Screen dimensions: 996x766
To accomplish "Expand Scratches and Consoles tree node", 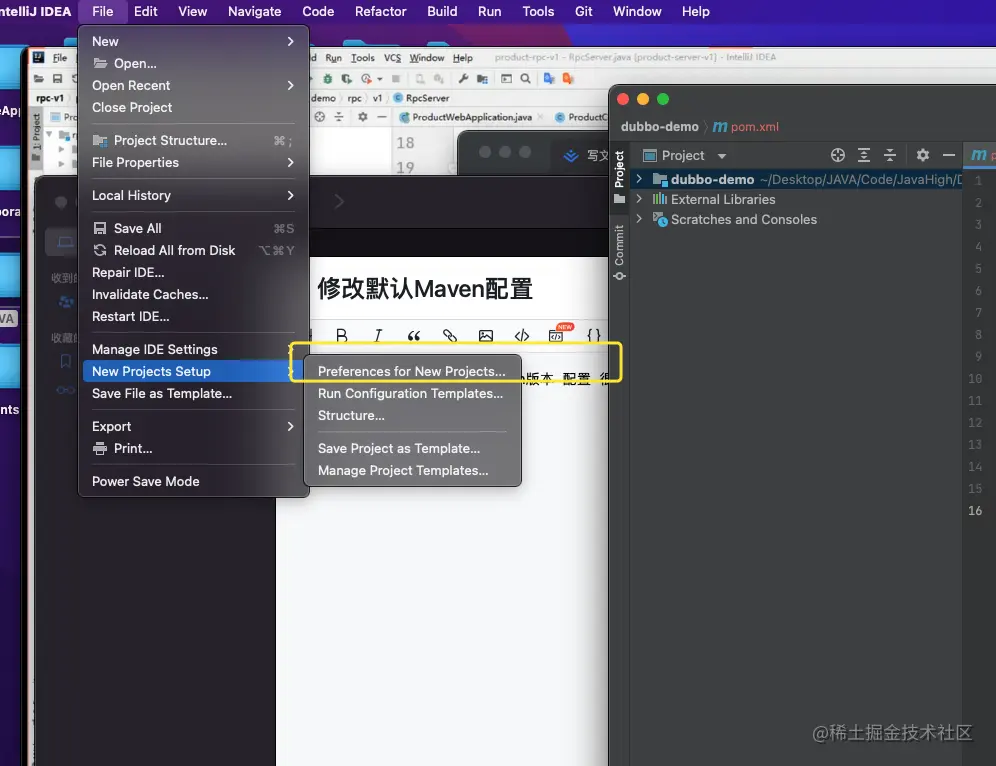I will (639, 218).
